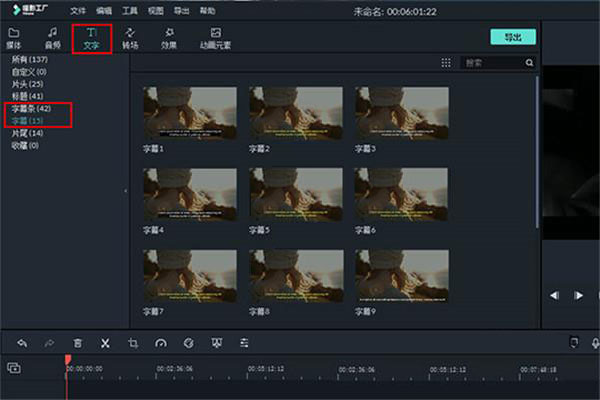Screen dimensions: 600x400
Task: Open the 帮助 menu
Action: [207, 11]
